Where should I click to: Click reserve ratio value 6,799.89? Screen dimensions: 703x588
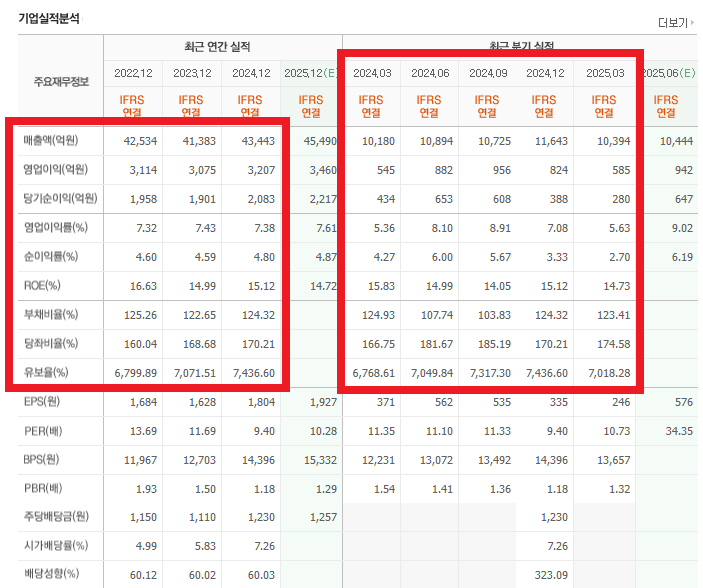point(136,373)
